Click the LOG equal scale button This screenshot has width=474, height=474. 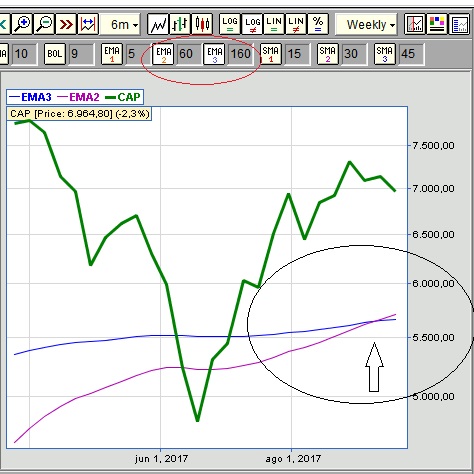[230, 24]
